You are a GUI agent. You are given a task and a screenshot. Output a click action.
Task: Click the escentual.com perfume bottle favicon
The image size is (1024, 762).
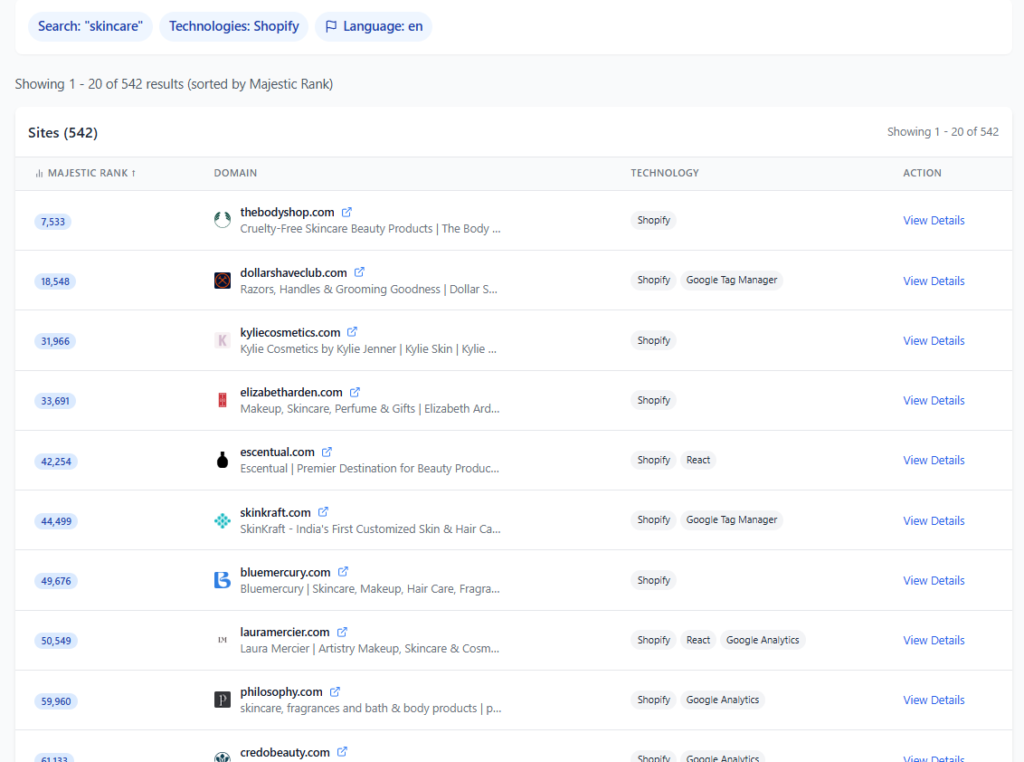222,460
